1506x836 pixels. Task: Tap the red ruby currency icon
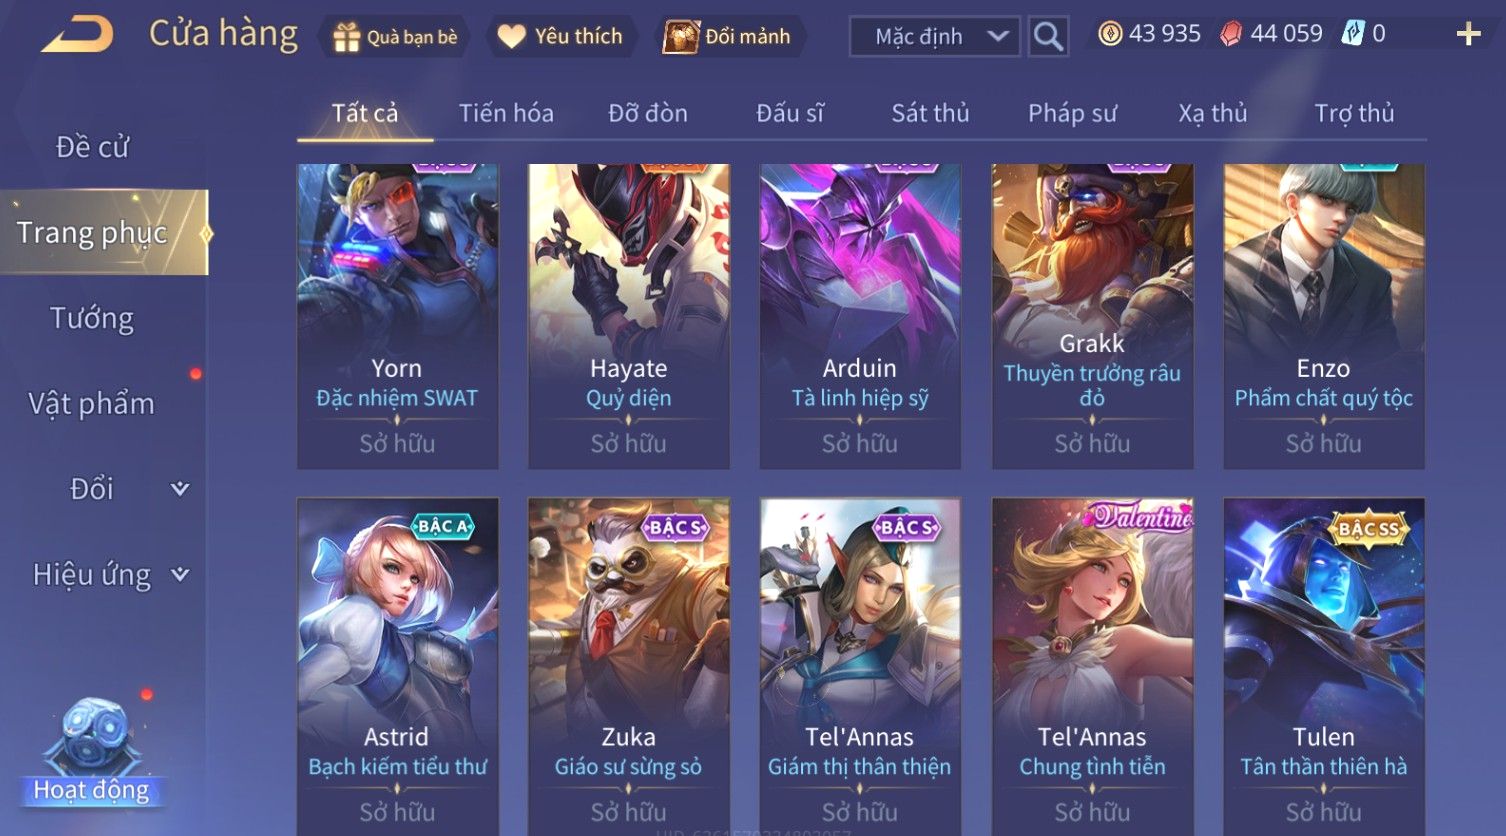coord(1231,34)
